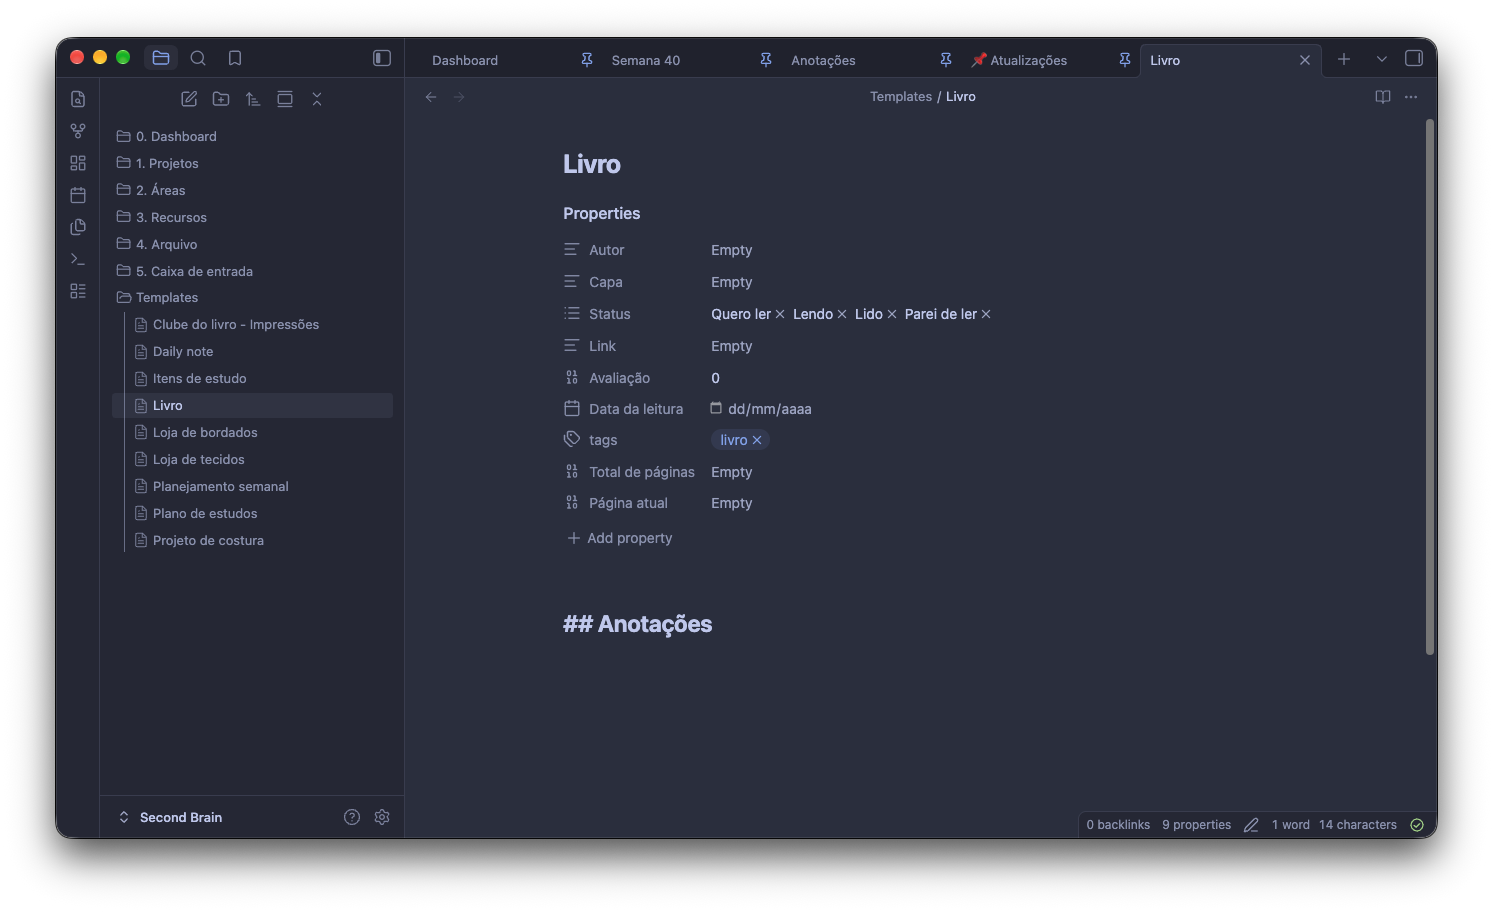This screenshot has height=912, width=1493.
Task: Click Templates in the breadcrumb
Action: 901,97
